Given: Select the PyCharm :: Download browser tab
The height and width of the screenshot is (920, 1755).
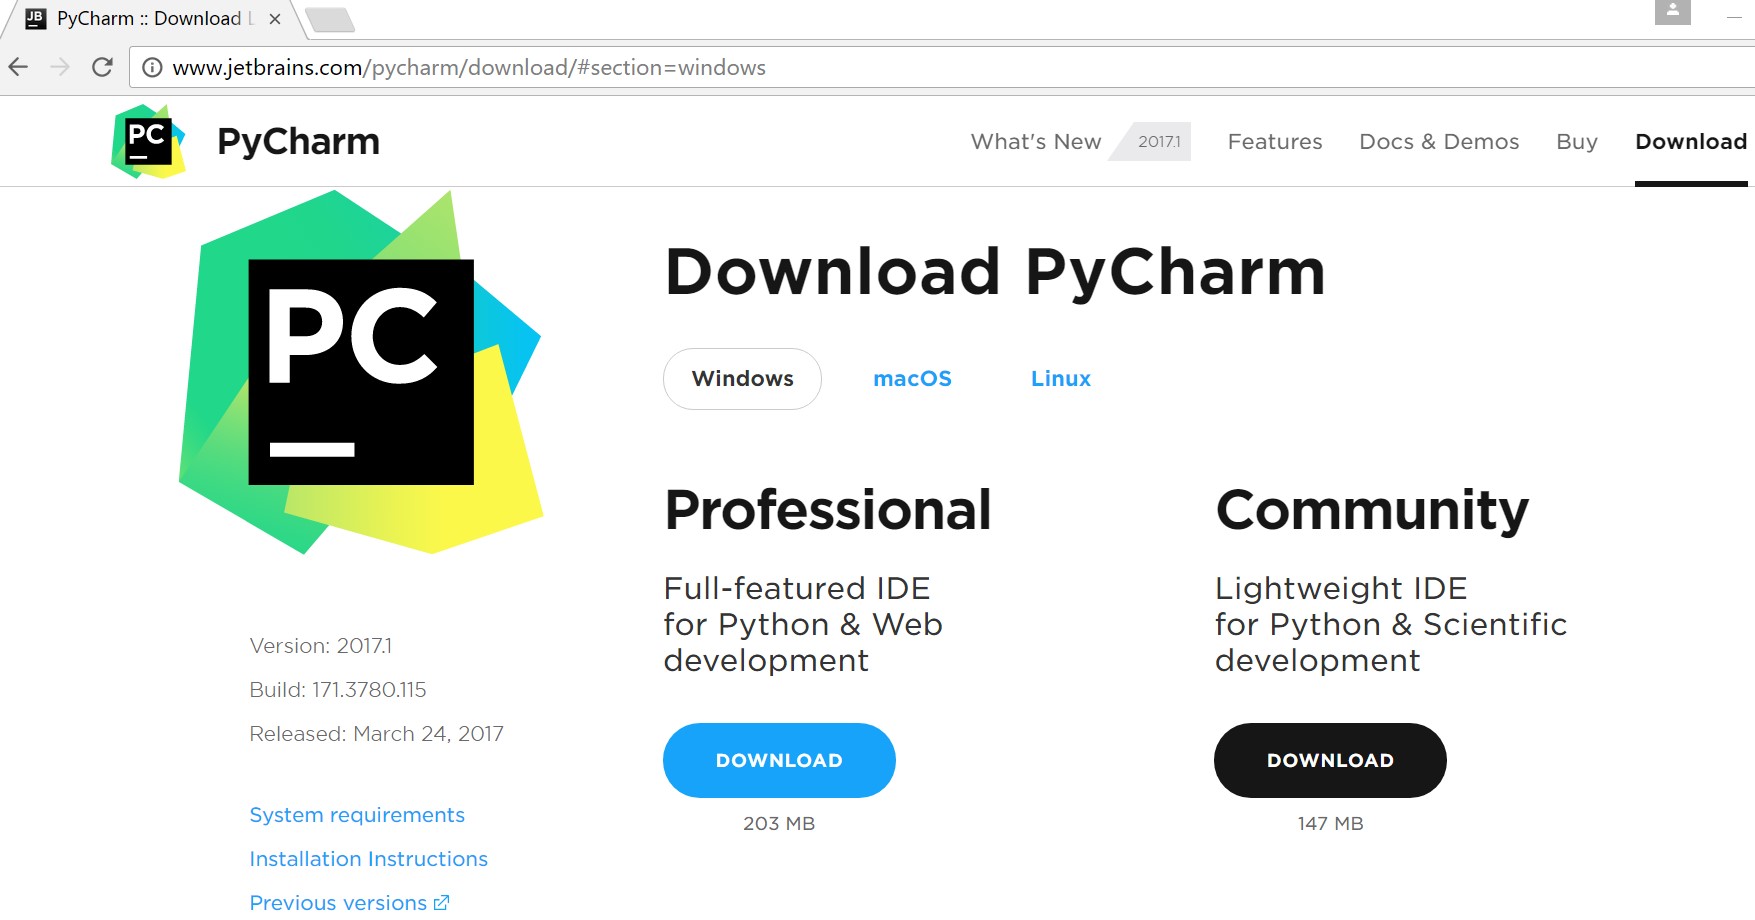Looking at the screenshot, I should tap(150, 19).
